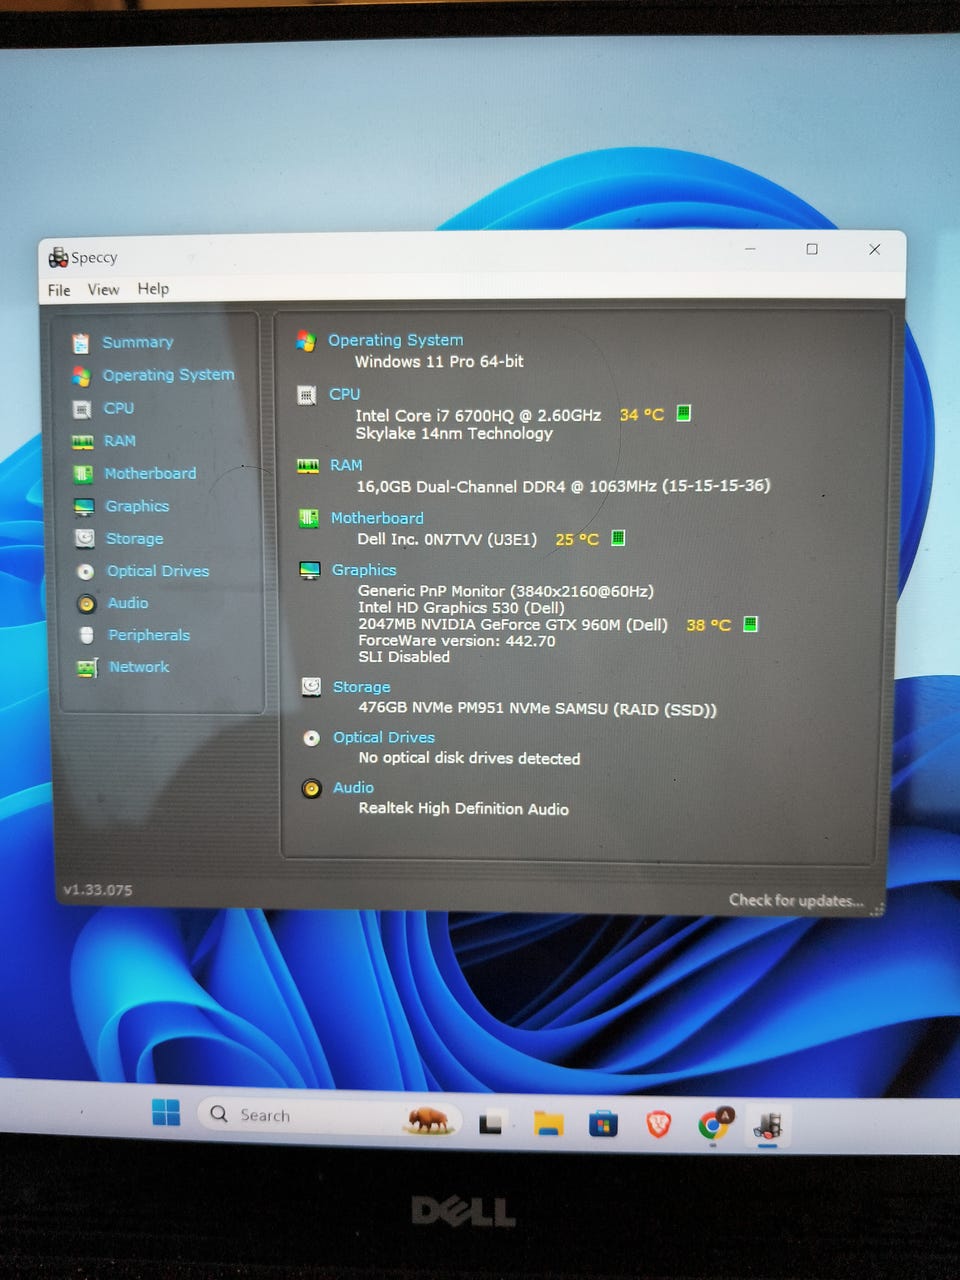Click the Audio heading link in summary

[x=354, y=788]
